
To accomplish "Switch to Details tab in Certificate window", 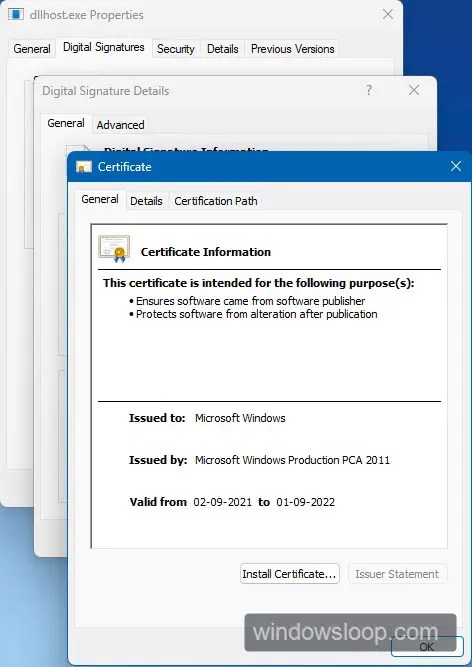I will [x=146, y=201].
